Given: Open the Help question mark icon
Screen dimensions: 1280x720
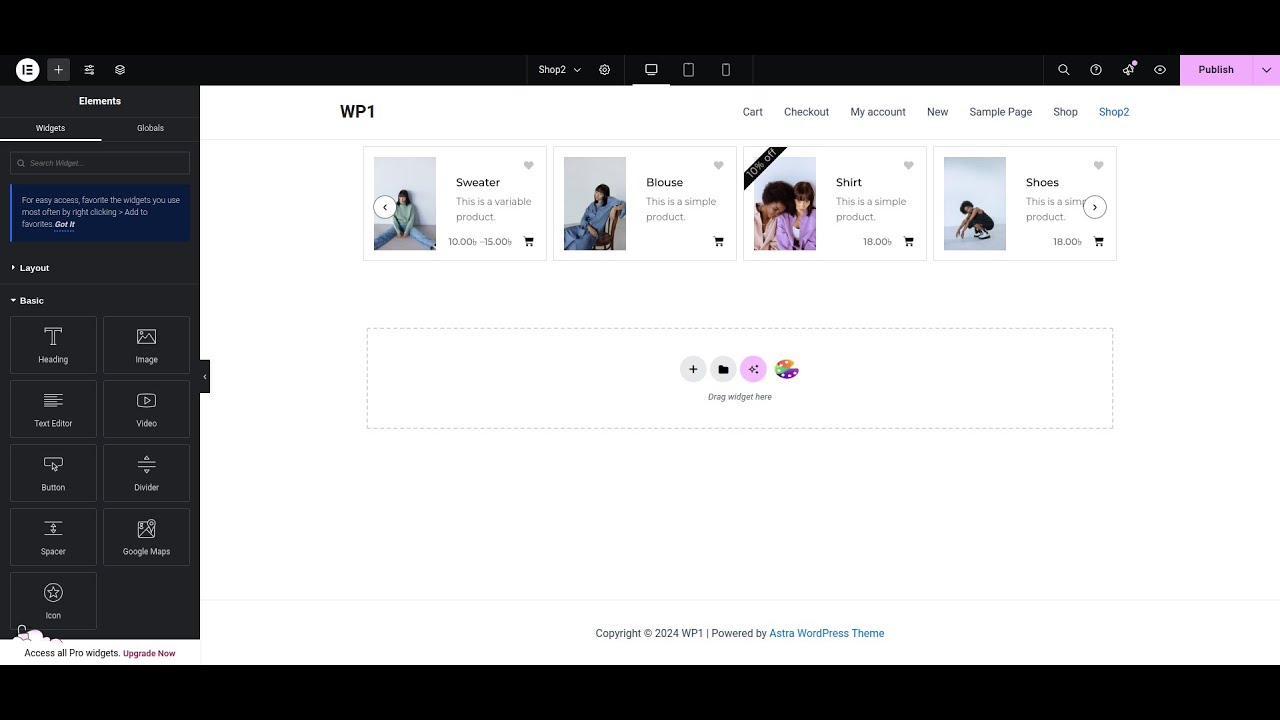Looking at the screenshot, I should pos(1096,70).
